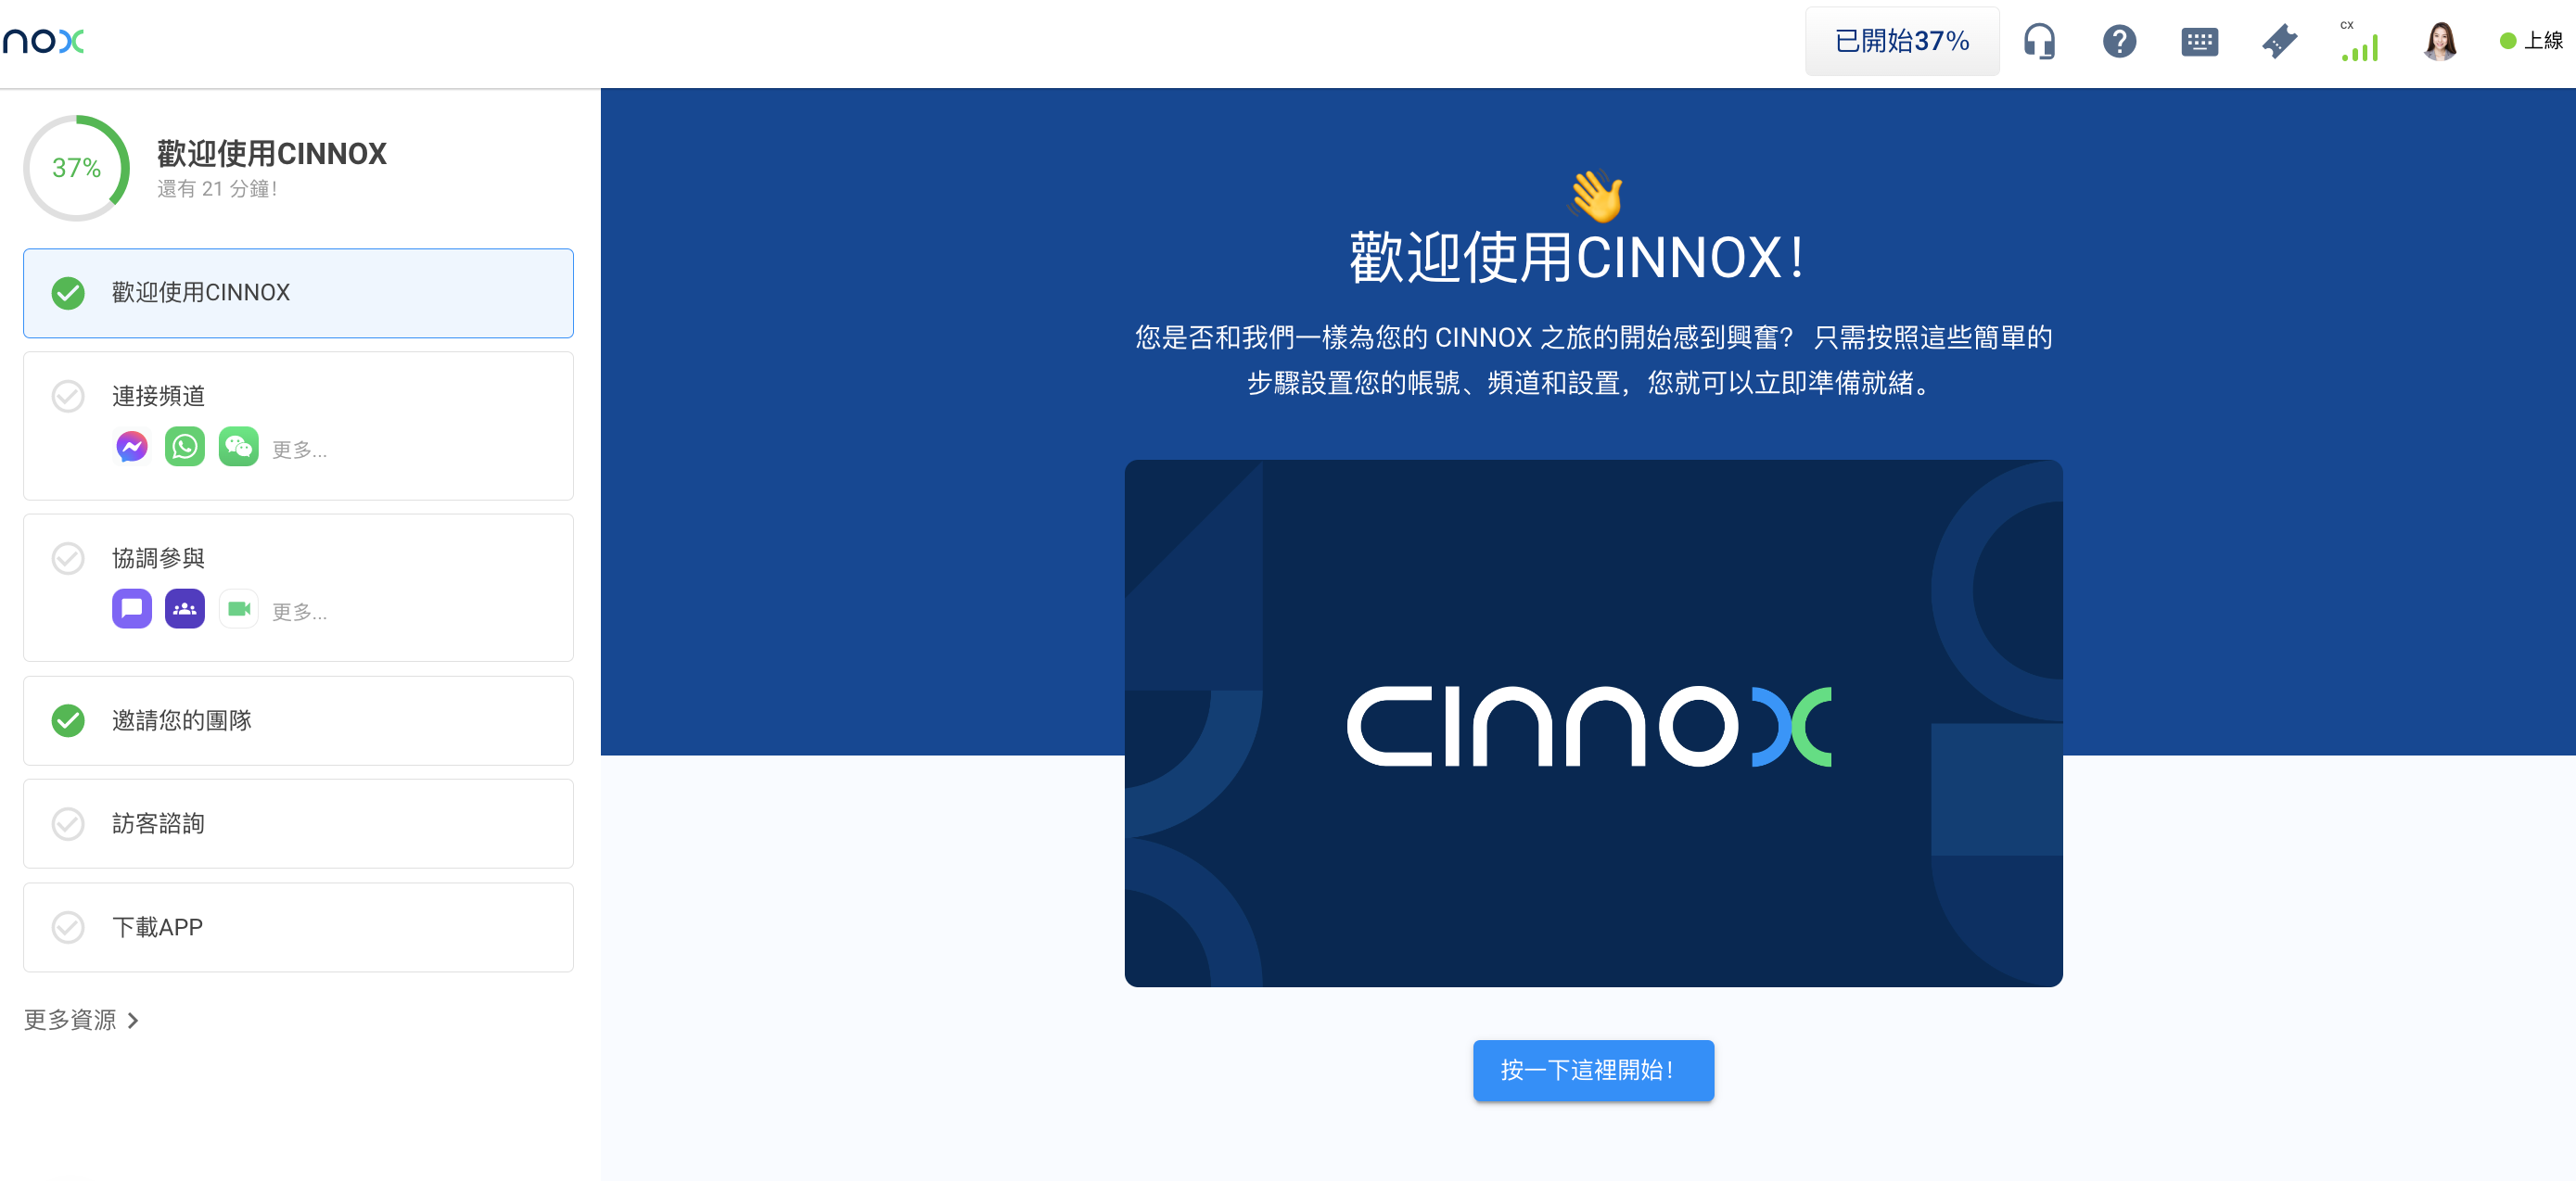
Task: Open the dial pad keyboard icon
Action: click(2199, 42)
